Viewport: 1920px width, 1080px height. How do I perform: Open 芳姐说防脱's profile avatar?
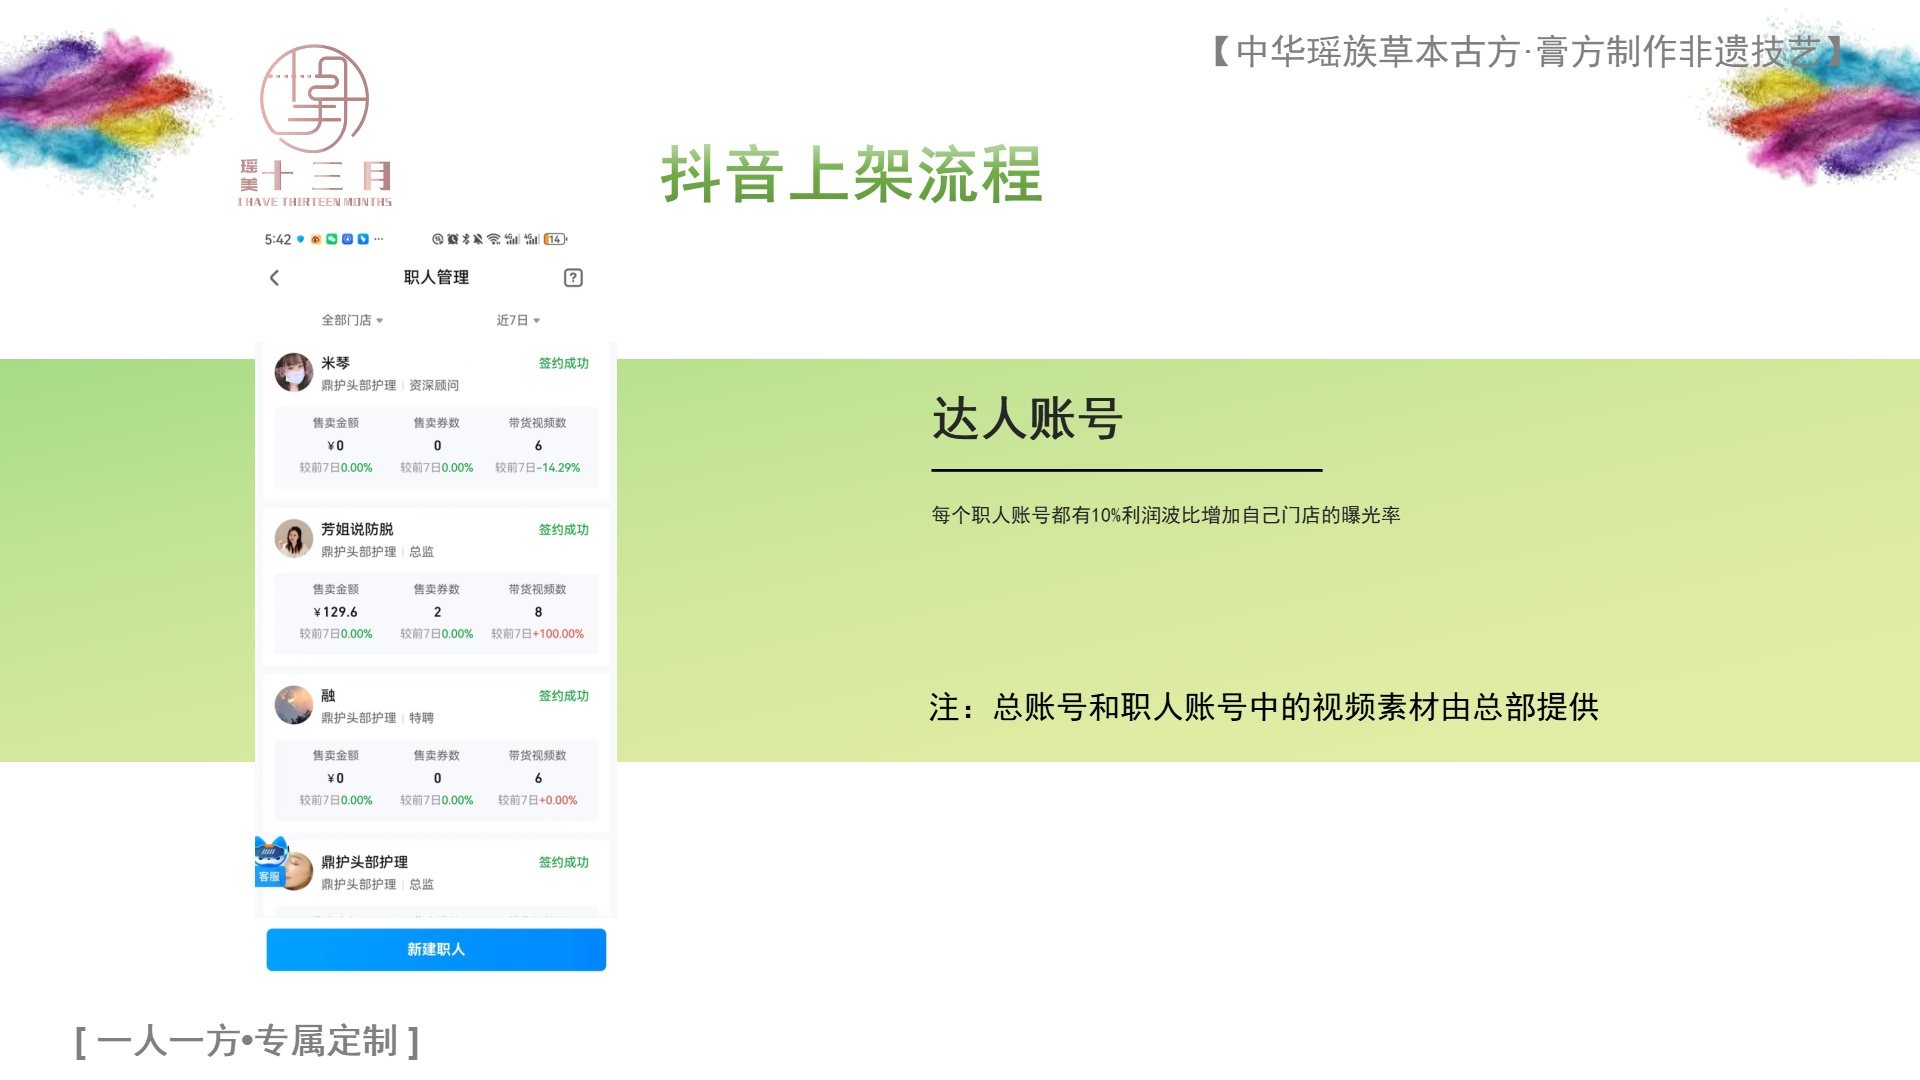tap(294, 539)
